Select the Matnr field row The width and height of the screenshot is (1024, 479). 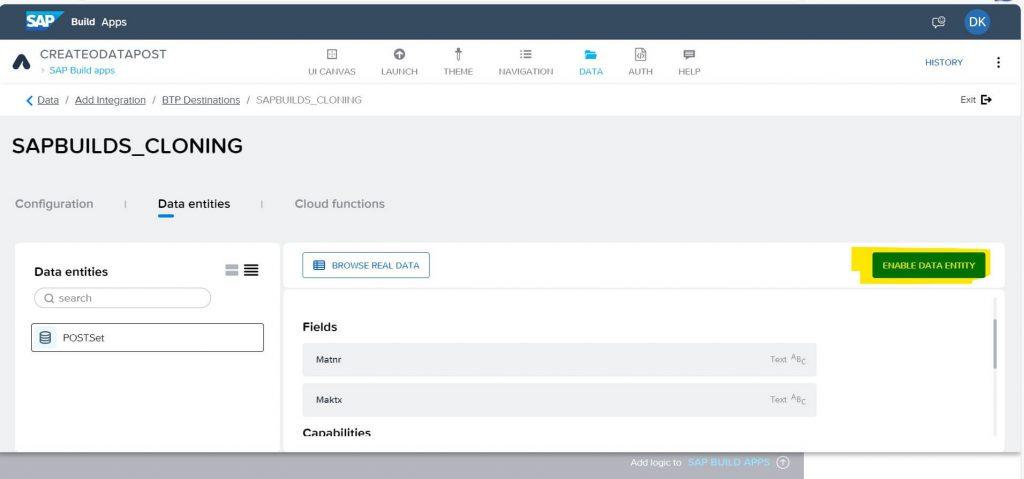(559, 359)
